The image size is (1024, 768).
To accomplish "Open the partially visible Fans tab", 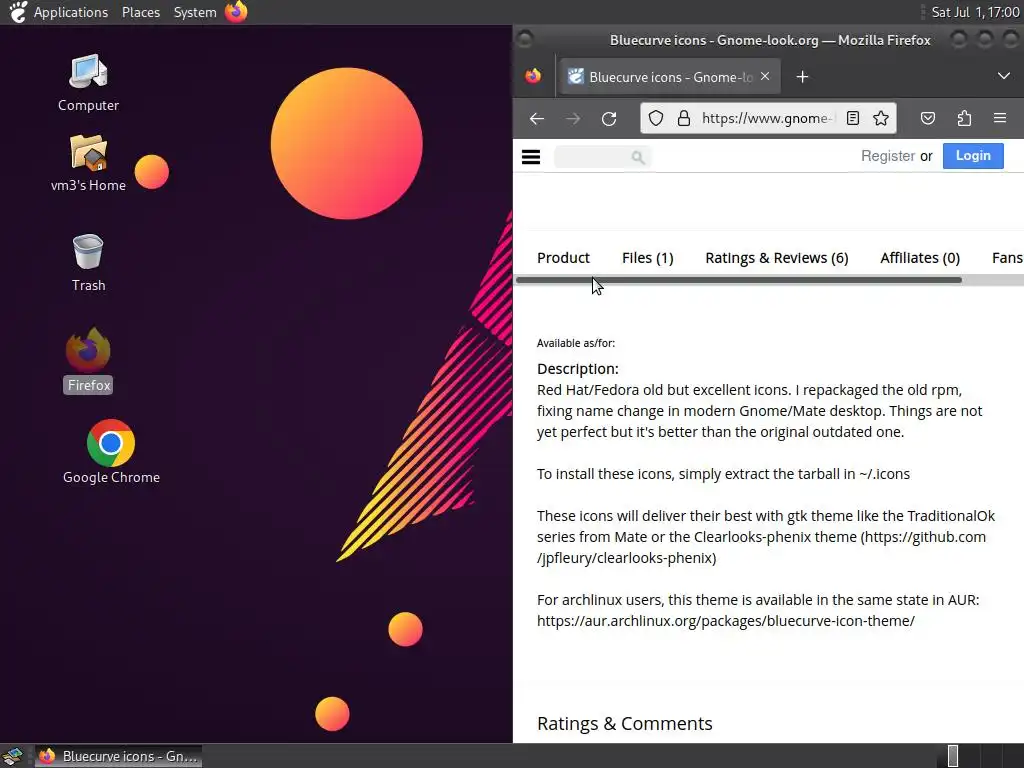I will point(1007,258).
